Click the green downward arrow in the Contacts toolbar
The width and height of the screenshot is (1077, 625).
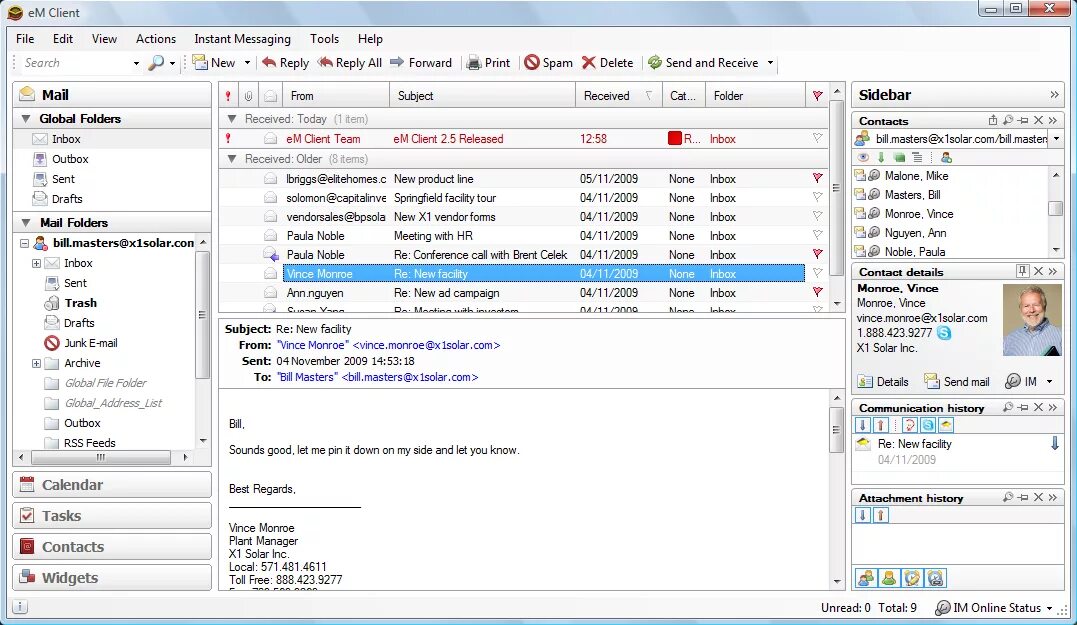pyautogui.click(x=881, y=157)
